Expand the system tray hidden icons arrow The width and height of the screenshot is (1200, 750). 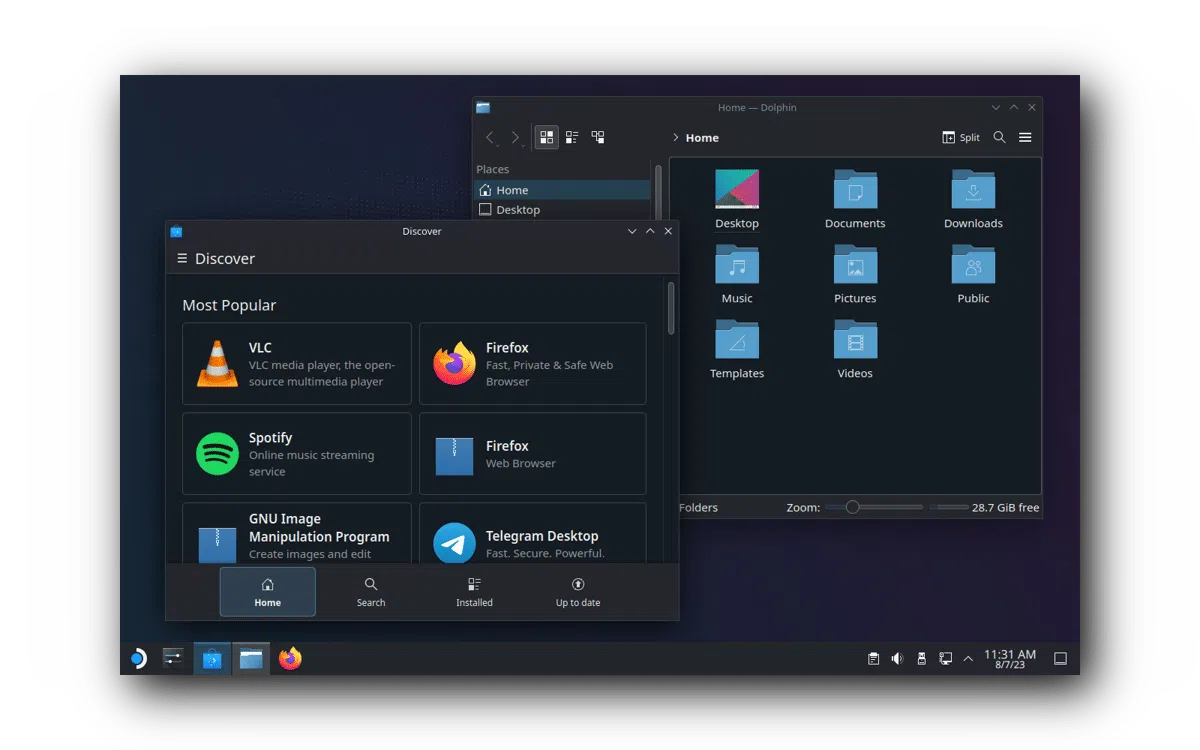(x=968, y=659)
